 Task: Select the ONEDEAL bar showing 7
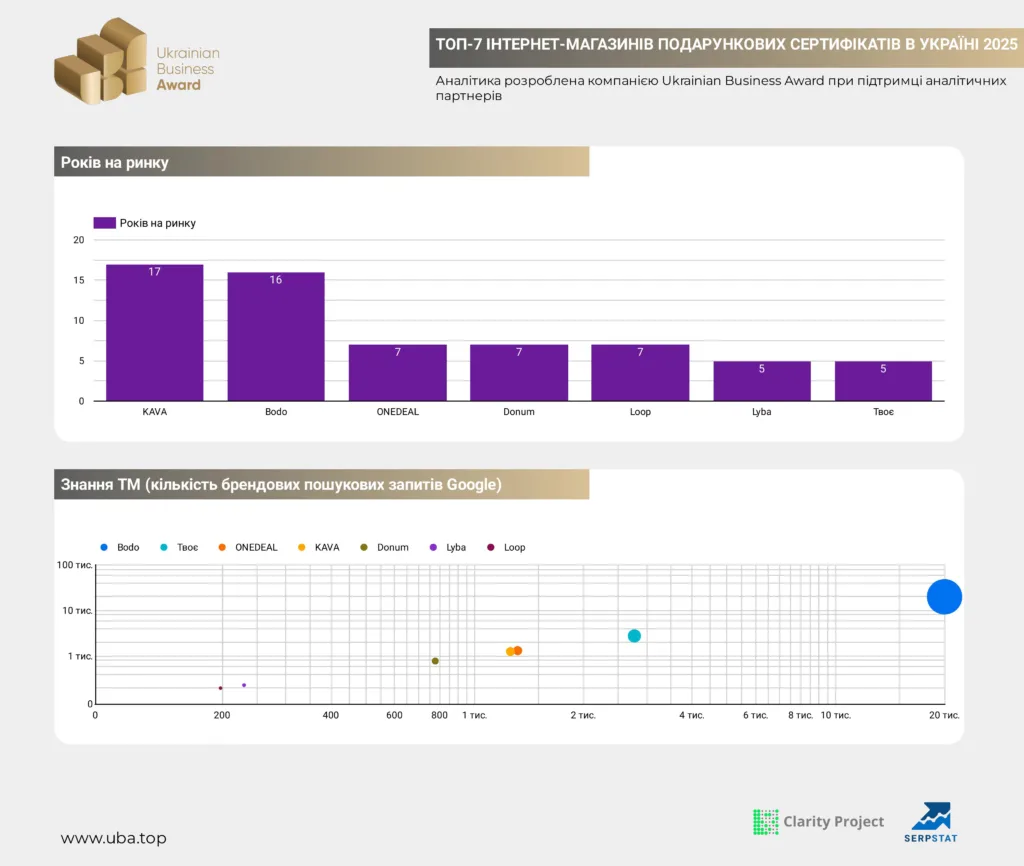pyautogui.click(x=398, y=372)
